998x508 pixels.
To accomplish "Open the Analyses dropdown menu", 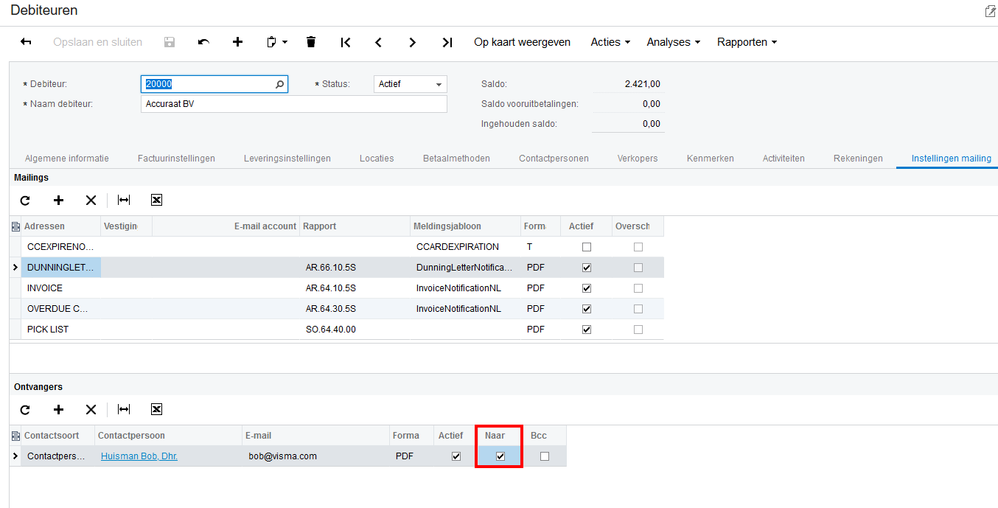I will tap(673, 42).
